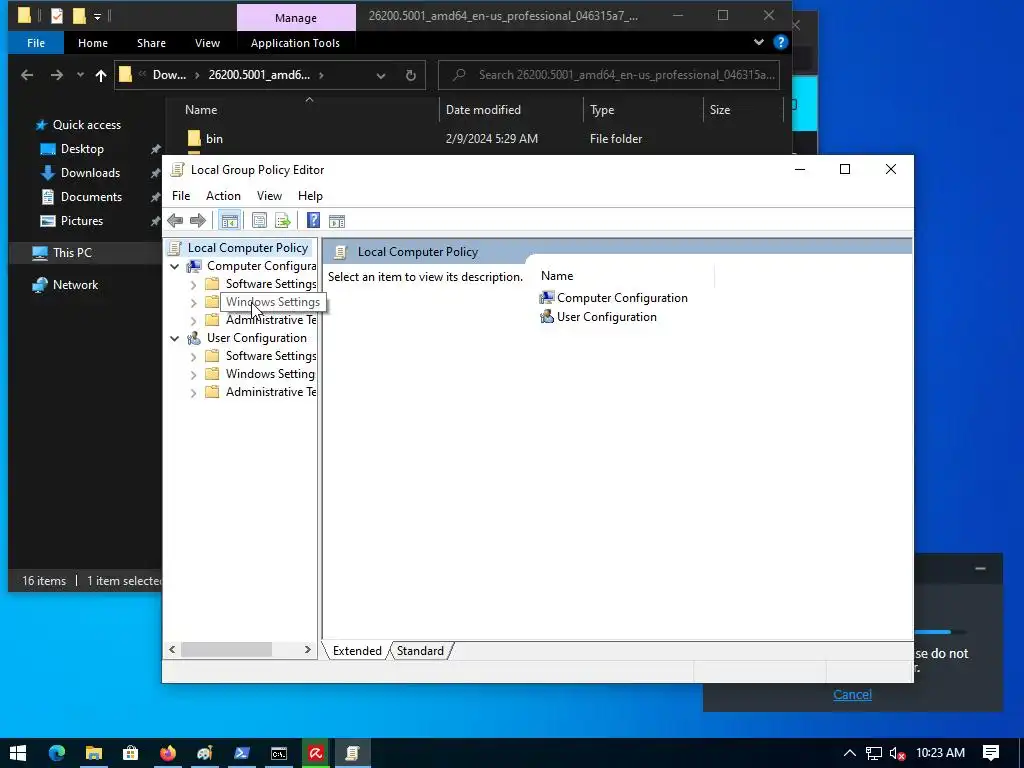This screenshot has height=768, width=1024.
Task: Click the network tray icon
Action: (x=874, y=753)
